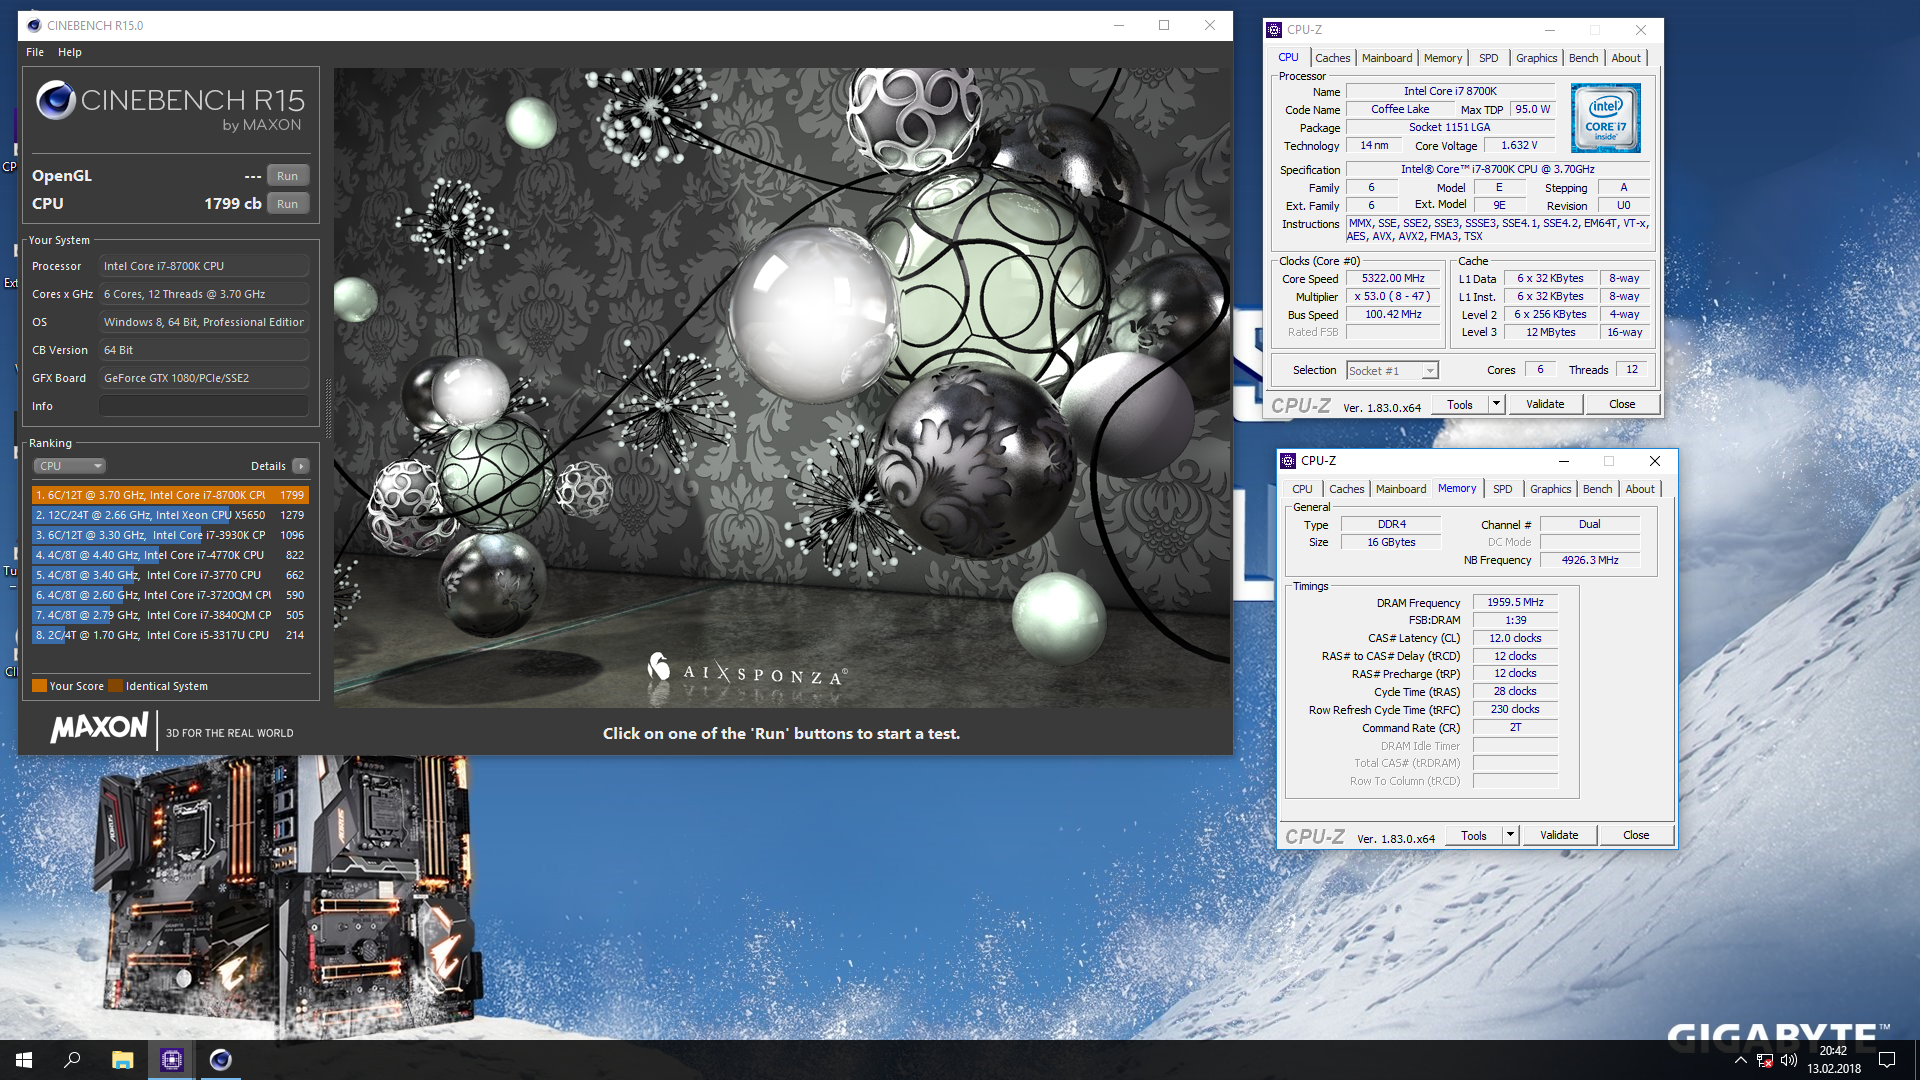Viewport: 1920px width, 1080px height.
Task: Open the File menu in Cinebench
Action: (35, 52)
